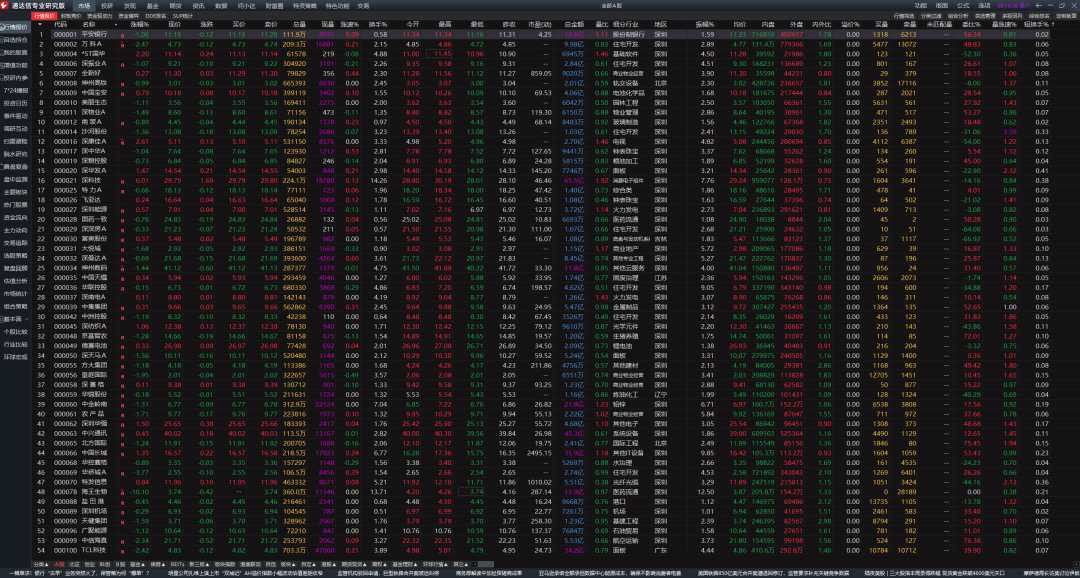The height and width of the screenshot is (578, 1080).
Task: Expand the 分类 dropdown in the bottom tab bar
Action: pyautogui.click(x=41, y=564)
